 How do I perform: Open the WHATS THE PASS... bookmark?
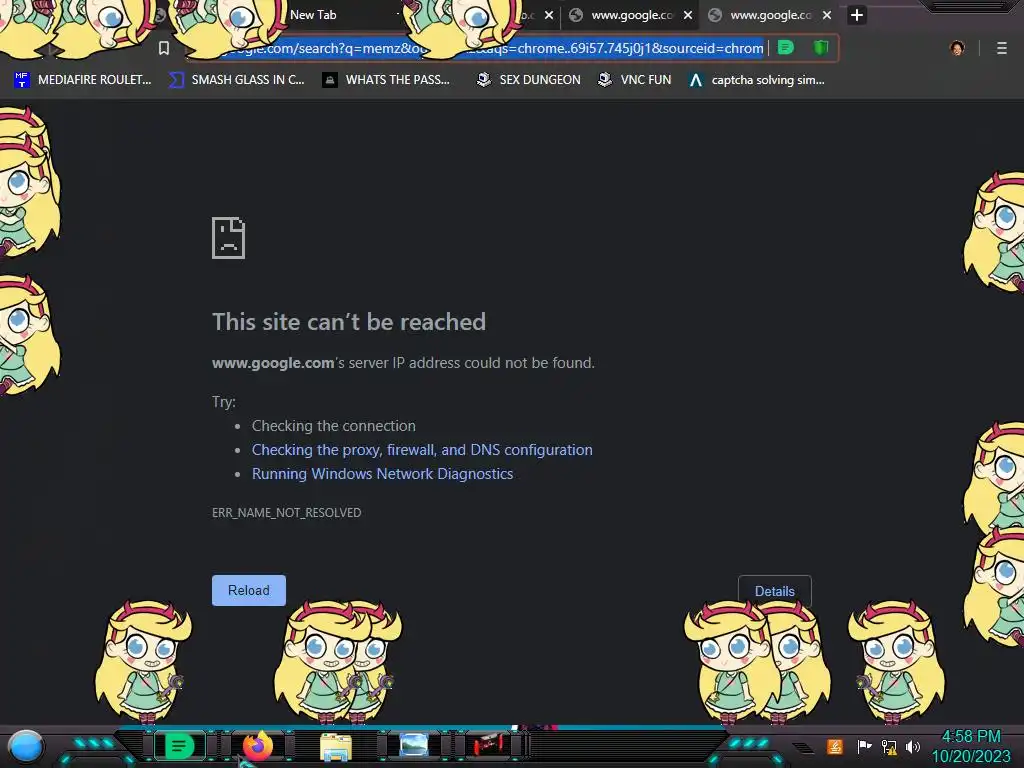coord(386,80)
